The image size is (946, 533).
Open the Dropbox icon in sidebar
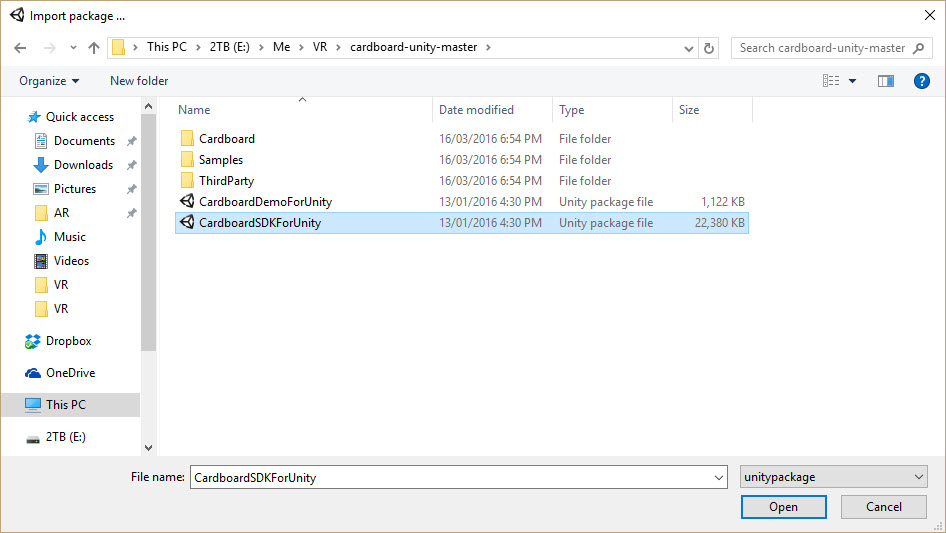33,341
